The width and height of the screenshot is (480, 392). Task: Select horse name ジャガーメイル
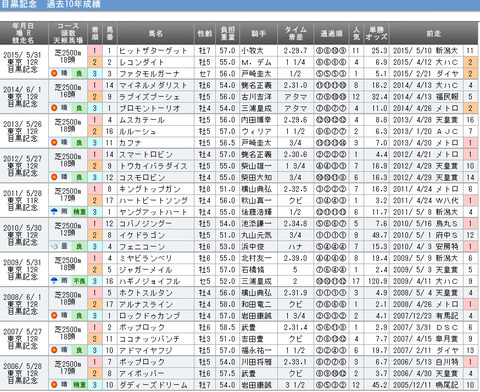[146, 270]
